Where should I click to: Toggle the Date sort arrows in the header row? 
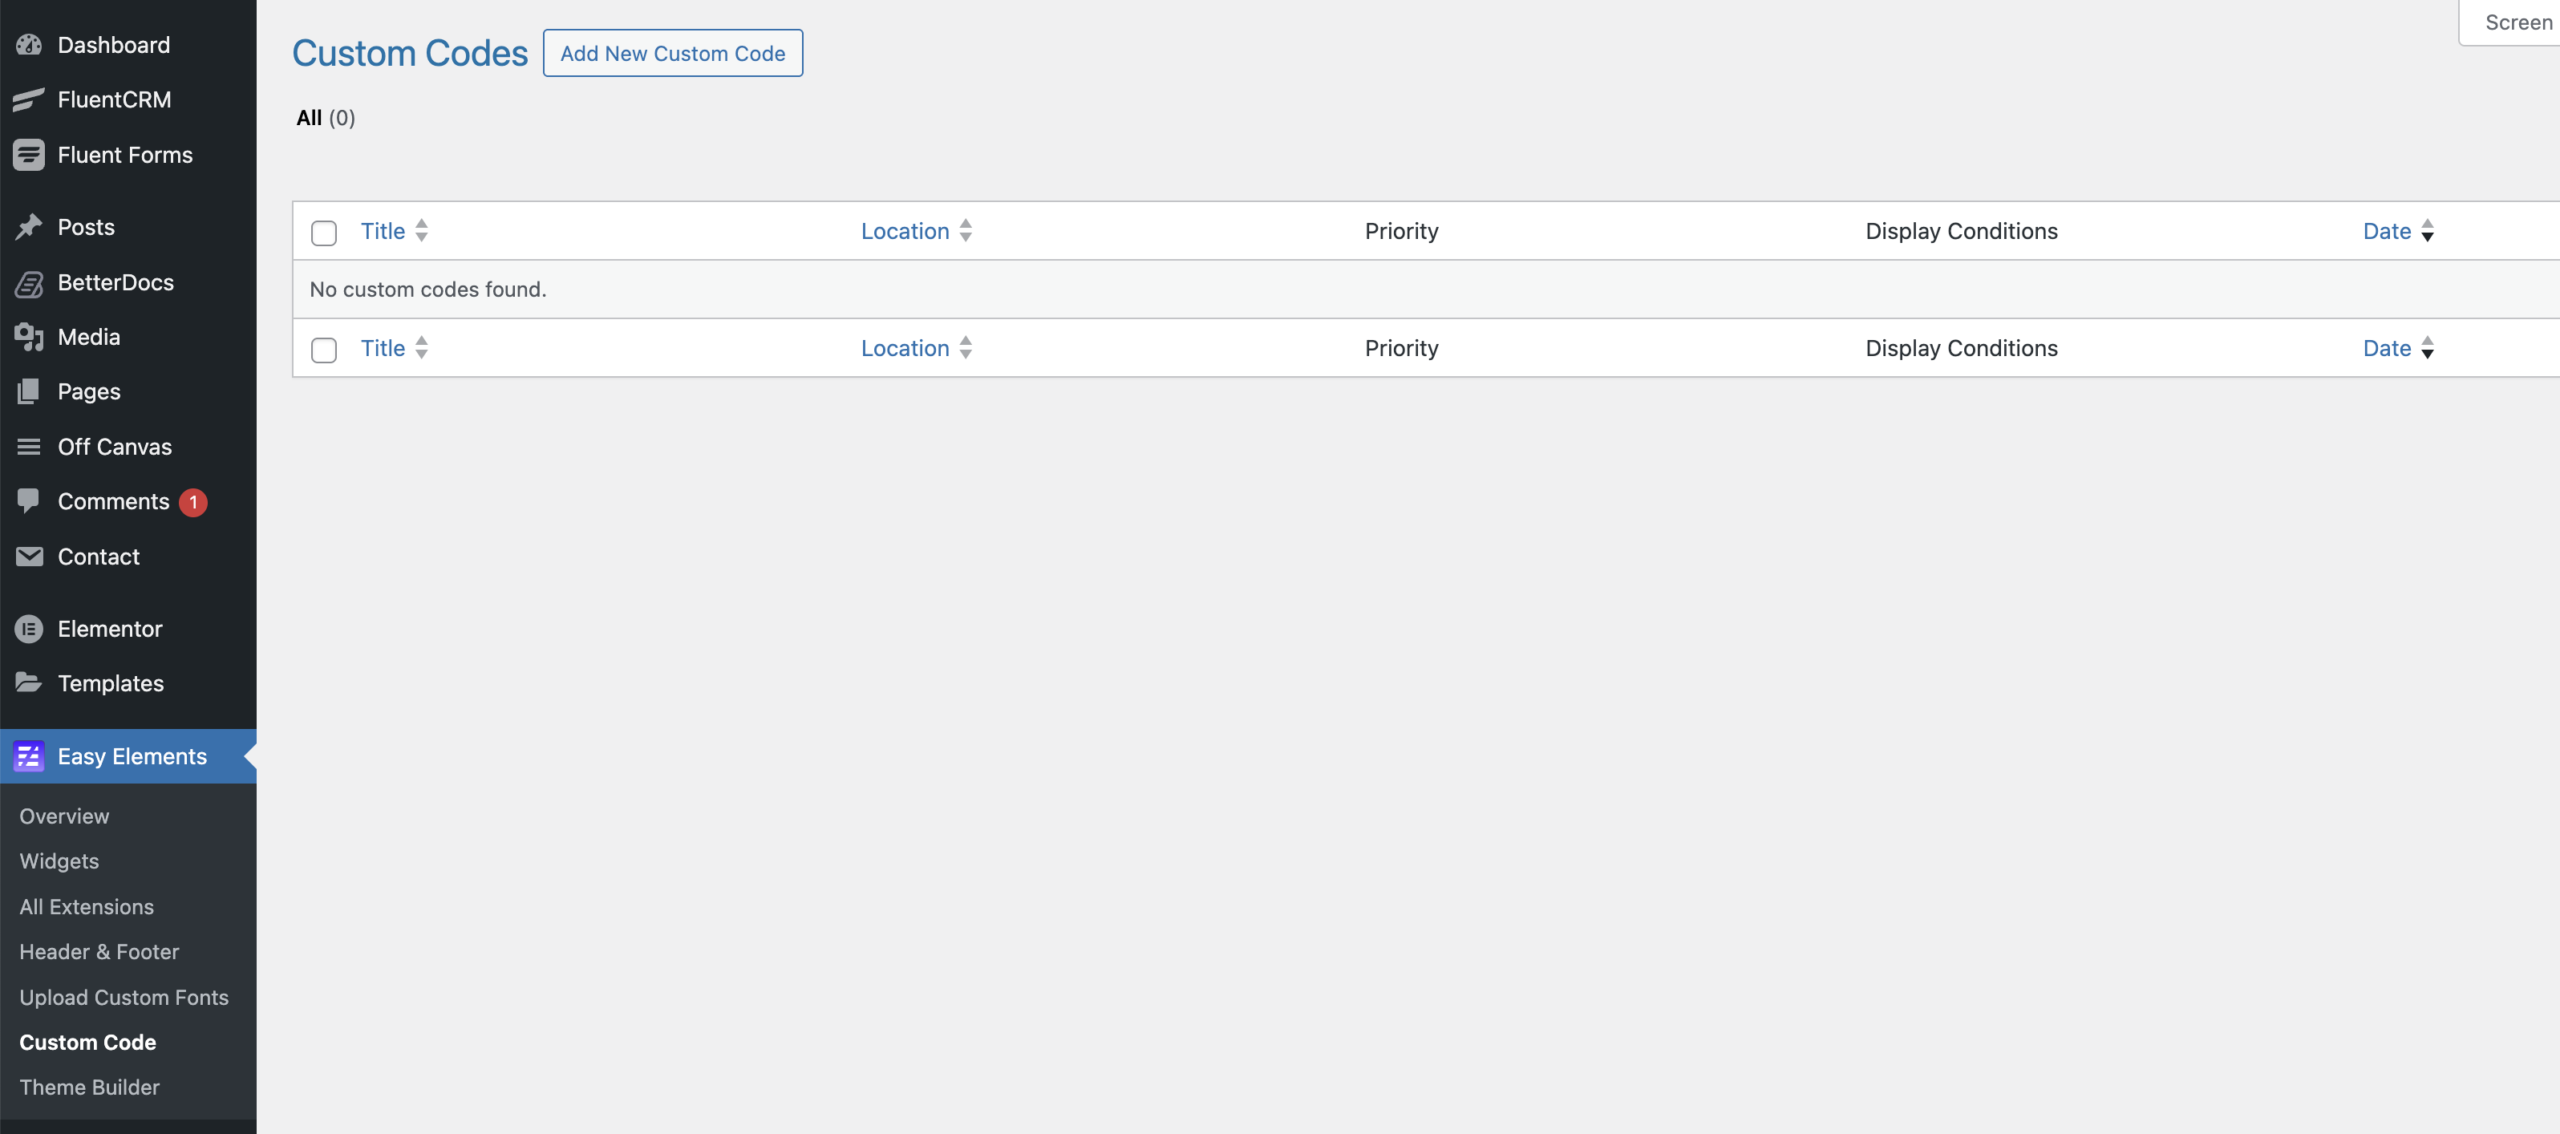click(x=2427, y=231)
